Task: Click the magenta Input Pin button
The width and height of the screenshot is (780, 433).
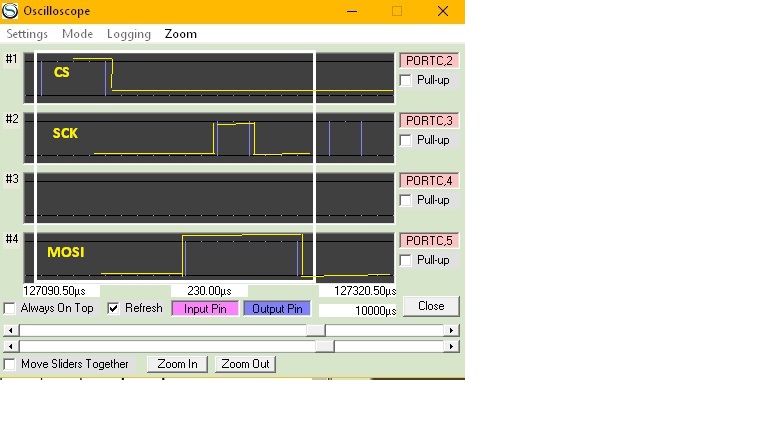Action: (205, 309)
